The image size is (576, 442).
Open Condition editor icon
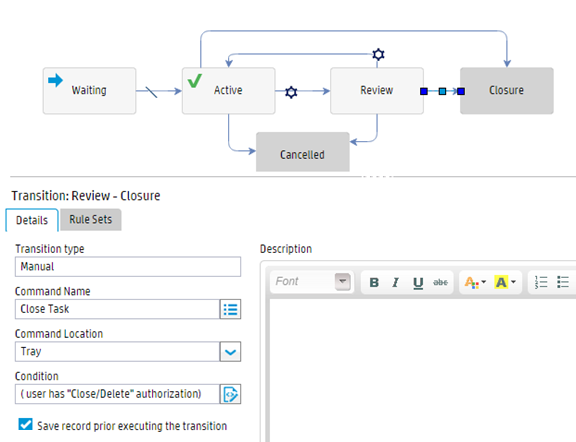click(x=230, y=394)
